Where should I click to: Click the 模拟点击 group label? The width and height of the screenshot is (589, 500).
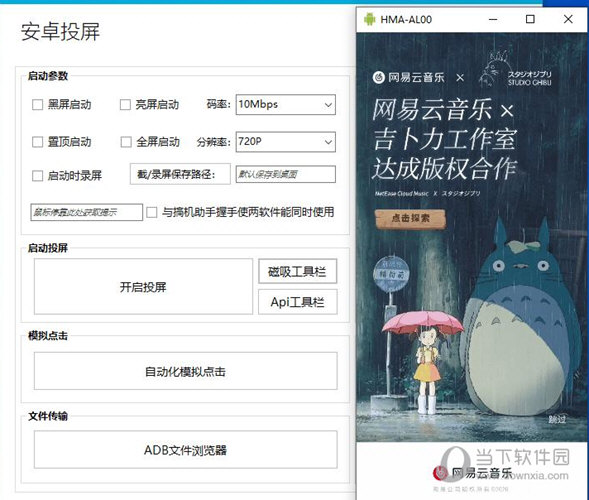pyautogui.click(x=48, y=335)
